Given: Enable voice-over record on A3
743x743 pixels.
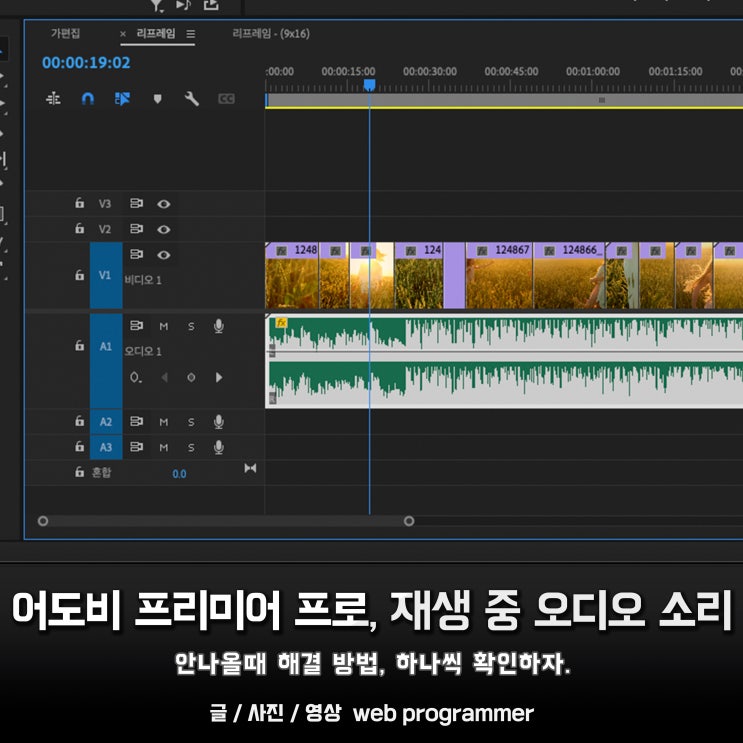Looking at the screenshot, I should pos(218,447).
